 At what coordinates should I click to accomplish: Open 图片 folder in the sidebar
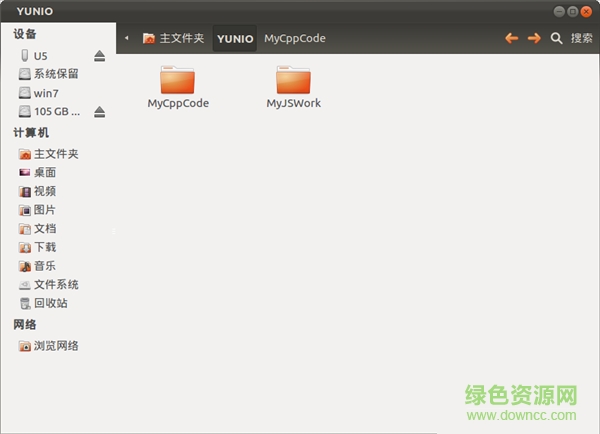45,210
